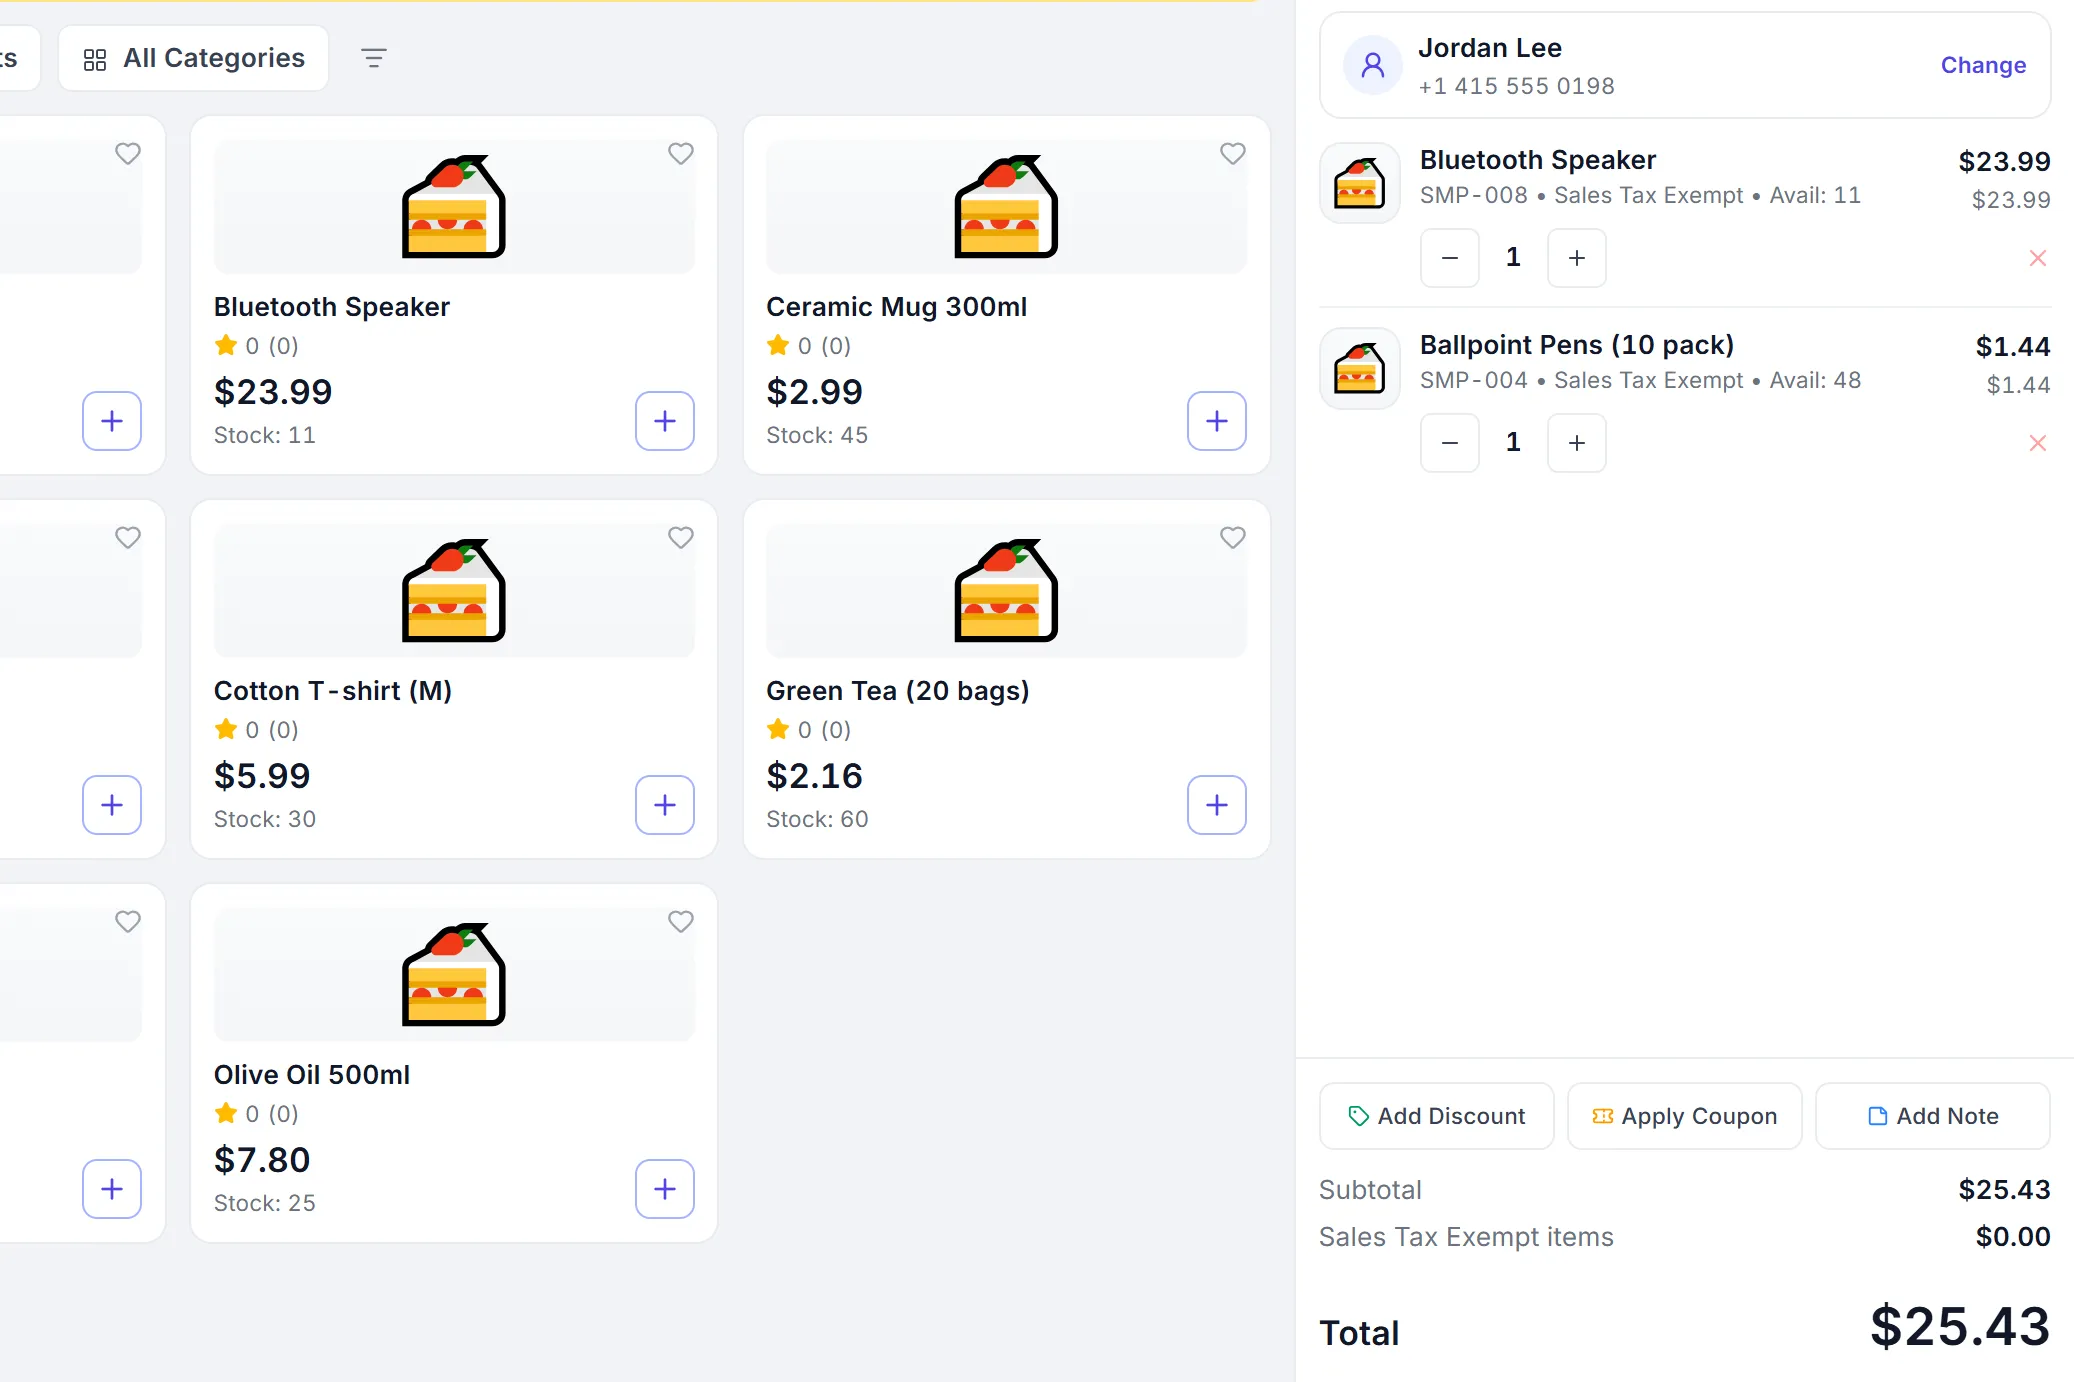Click the Apply Coupon button
The image size is (2074, 1382).
pos(1685,1116)
